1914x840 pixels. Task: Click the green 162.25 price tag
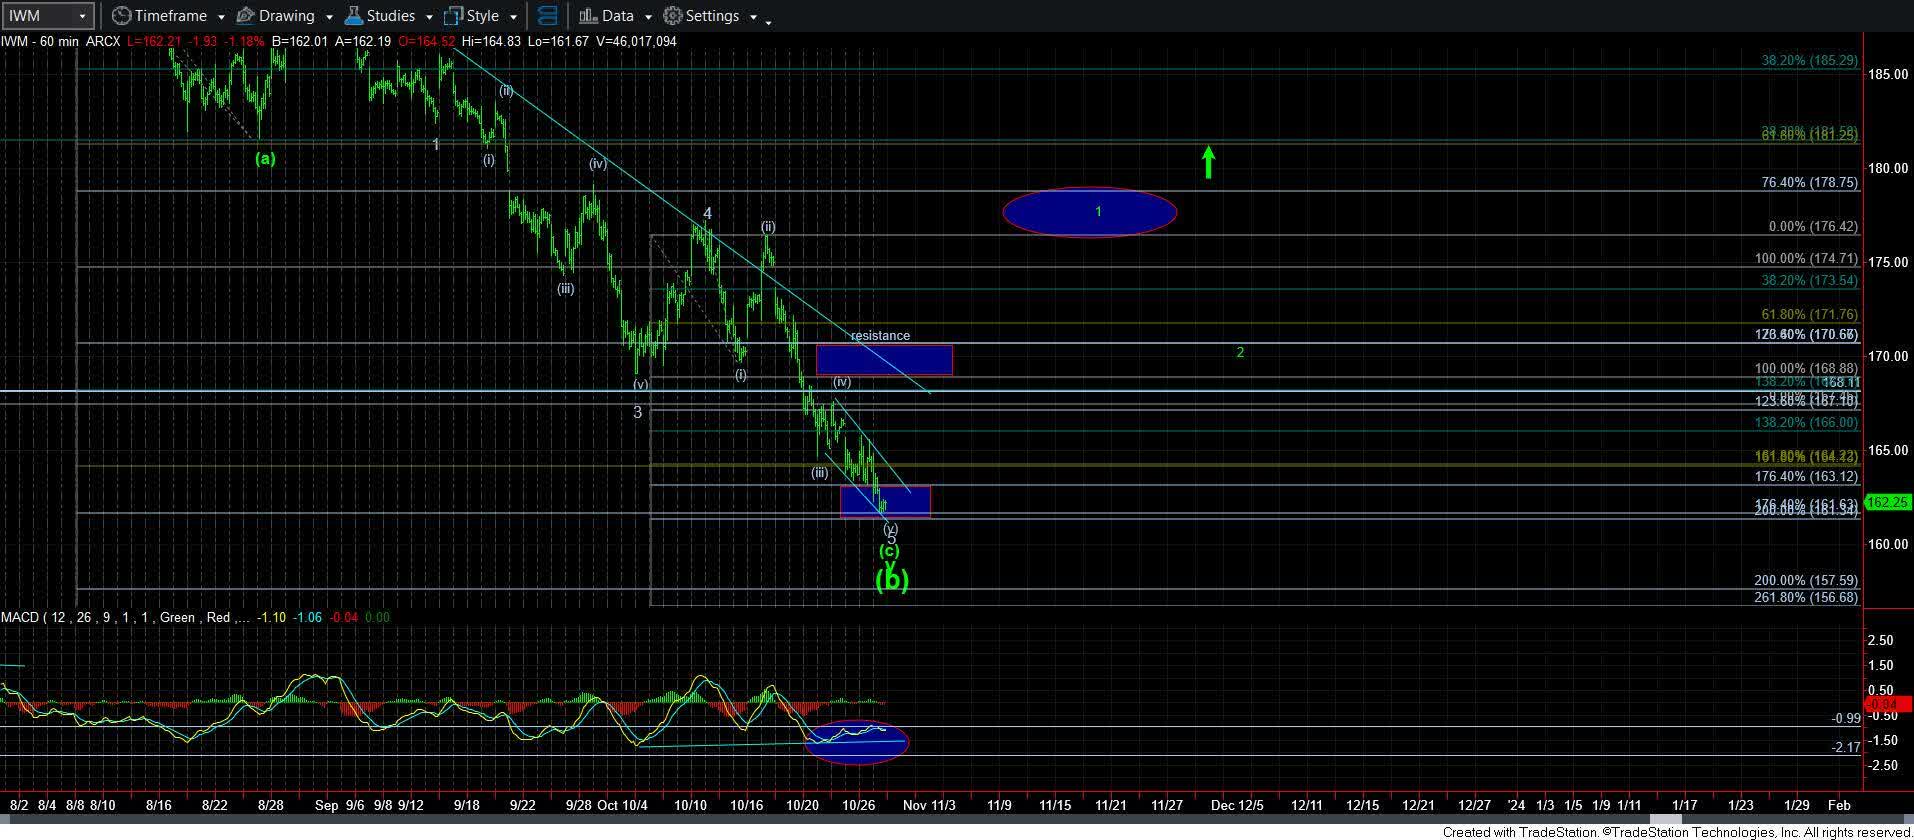click(1888, 502)
